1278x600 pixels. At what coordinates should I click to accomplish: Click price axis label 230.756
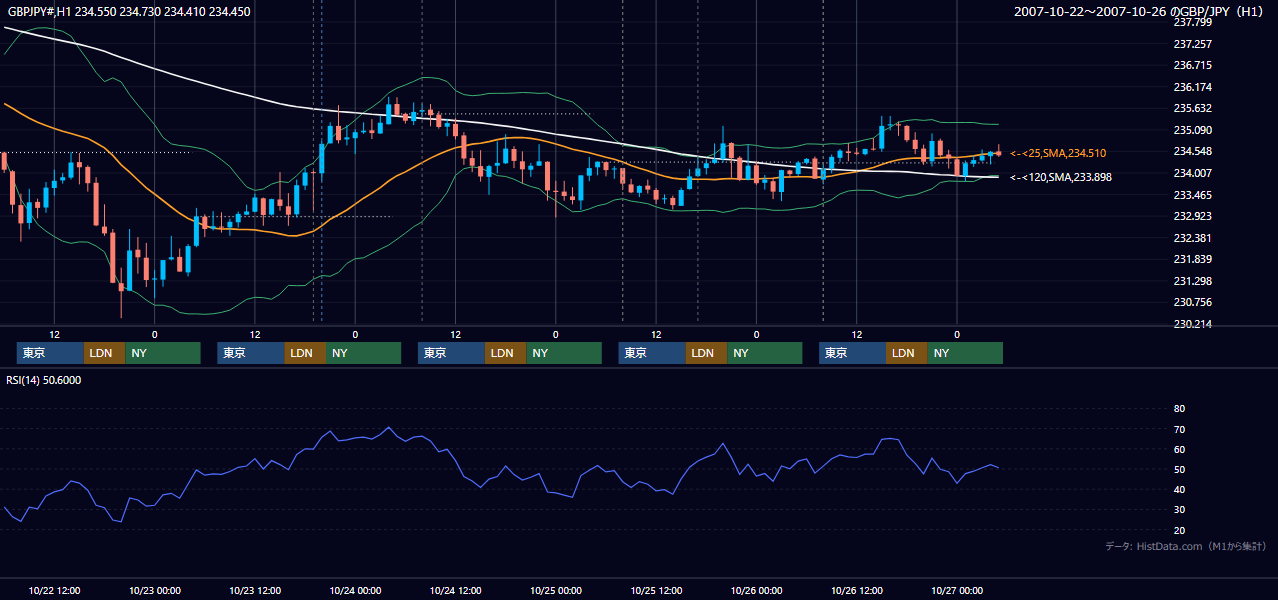1192,302
